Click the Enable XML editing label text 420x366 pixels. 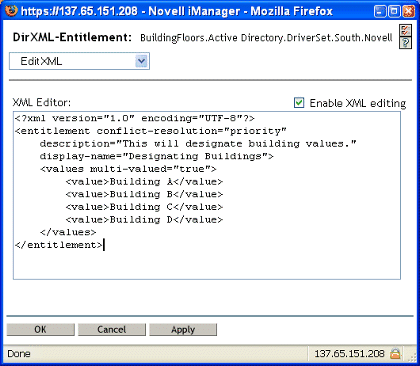click(358, 103)
